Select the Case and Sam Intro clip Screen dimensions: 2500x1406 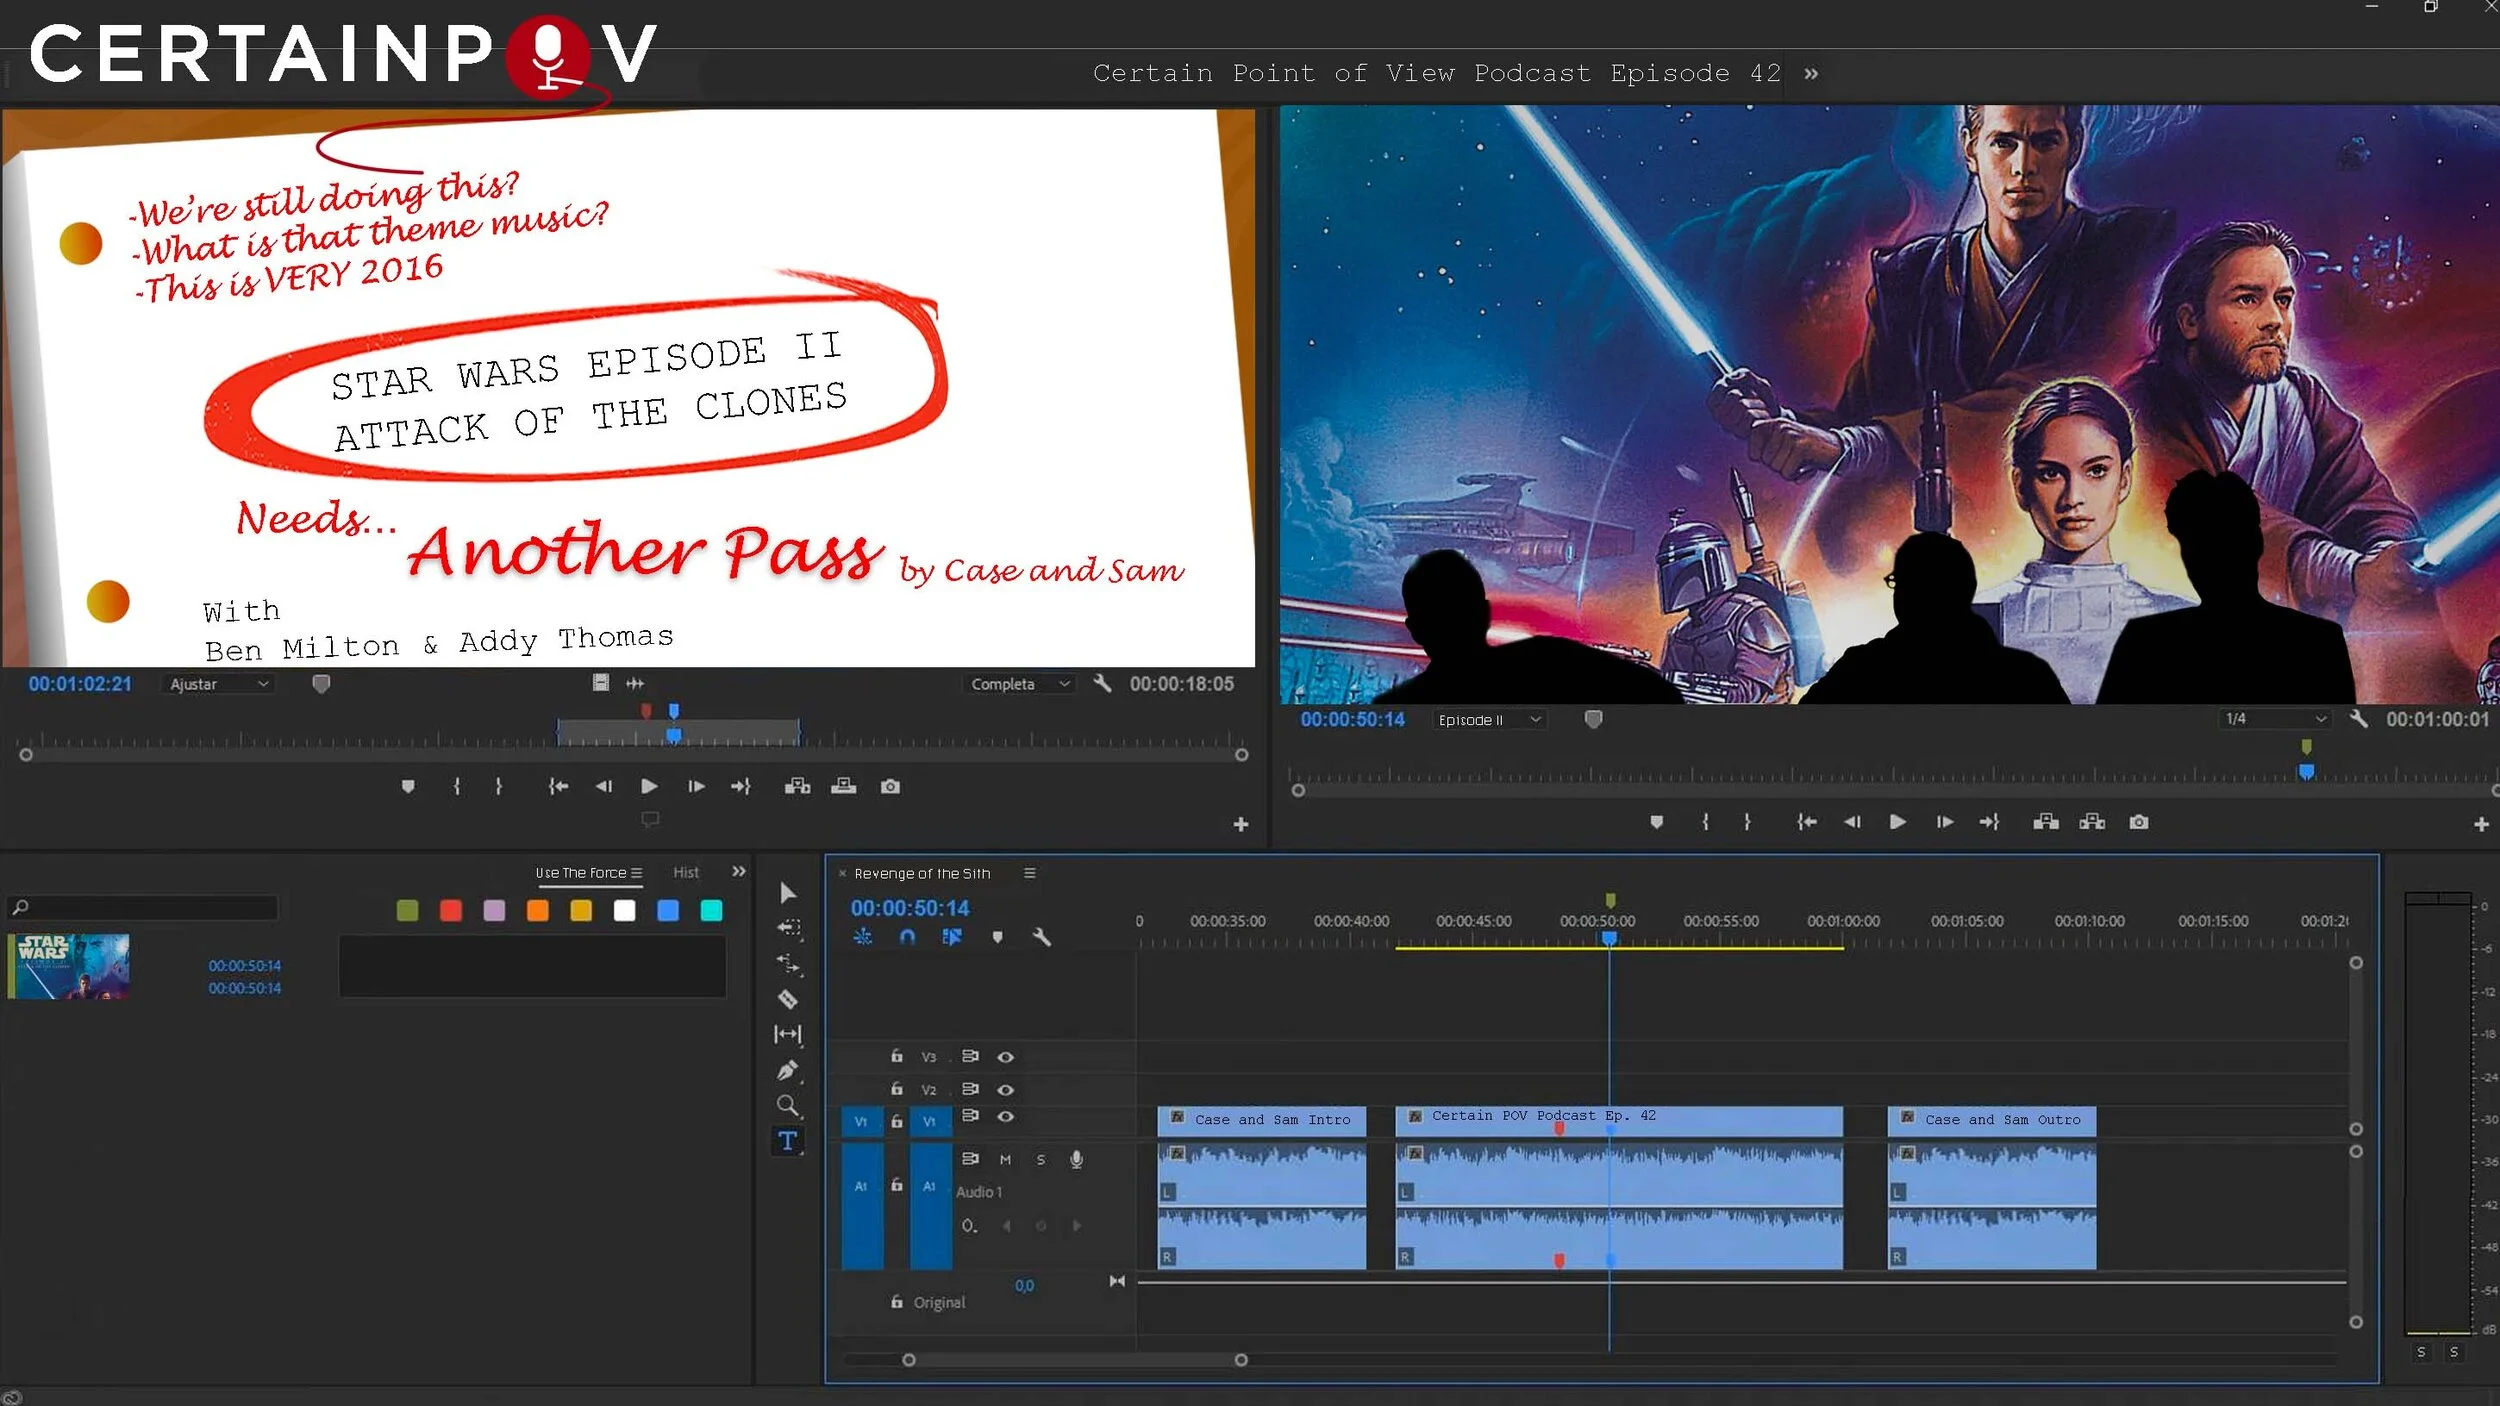click(x=1262, y=1120)
